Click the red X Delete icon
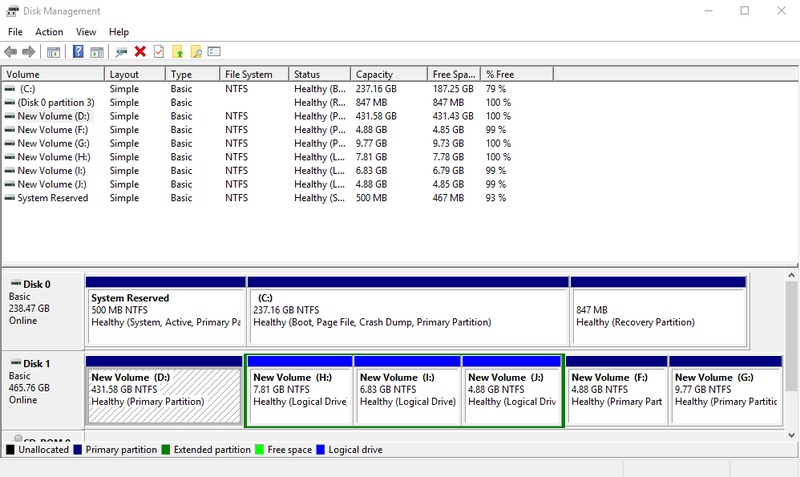 pos(140,51)
